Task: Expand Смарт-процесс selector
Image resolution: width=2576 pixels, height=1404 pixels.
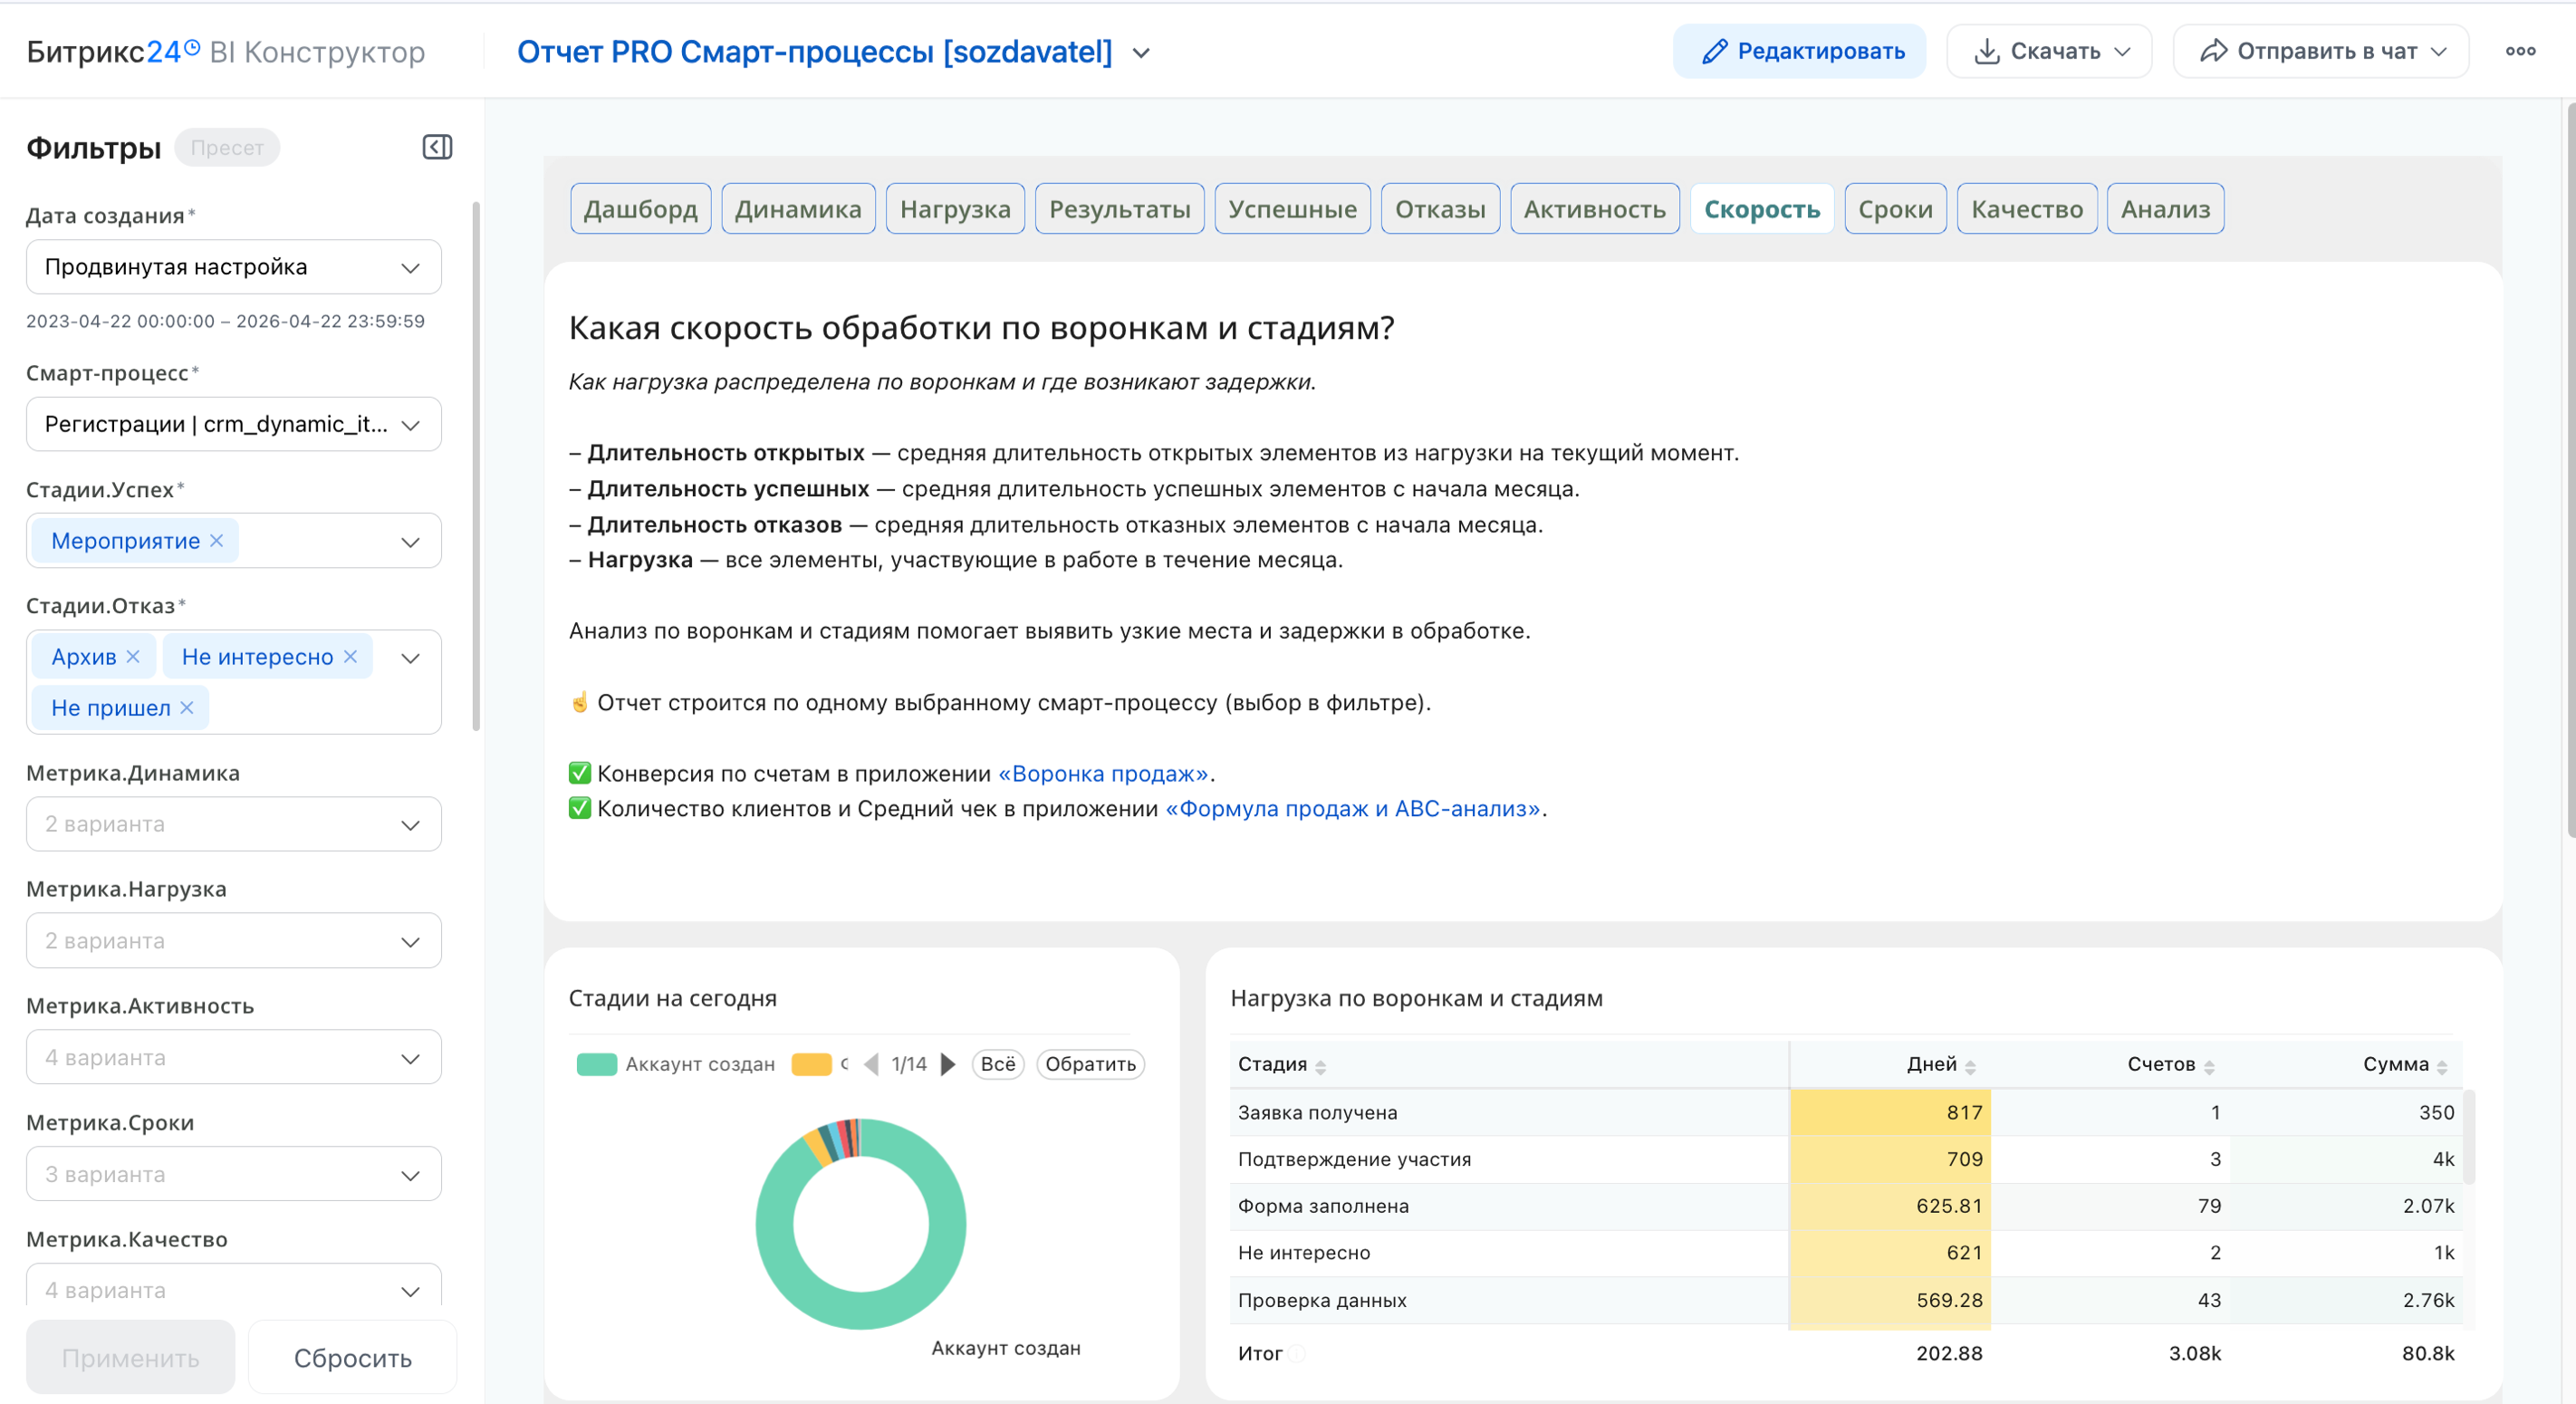Action: coord(233,424)
